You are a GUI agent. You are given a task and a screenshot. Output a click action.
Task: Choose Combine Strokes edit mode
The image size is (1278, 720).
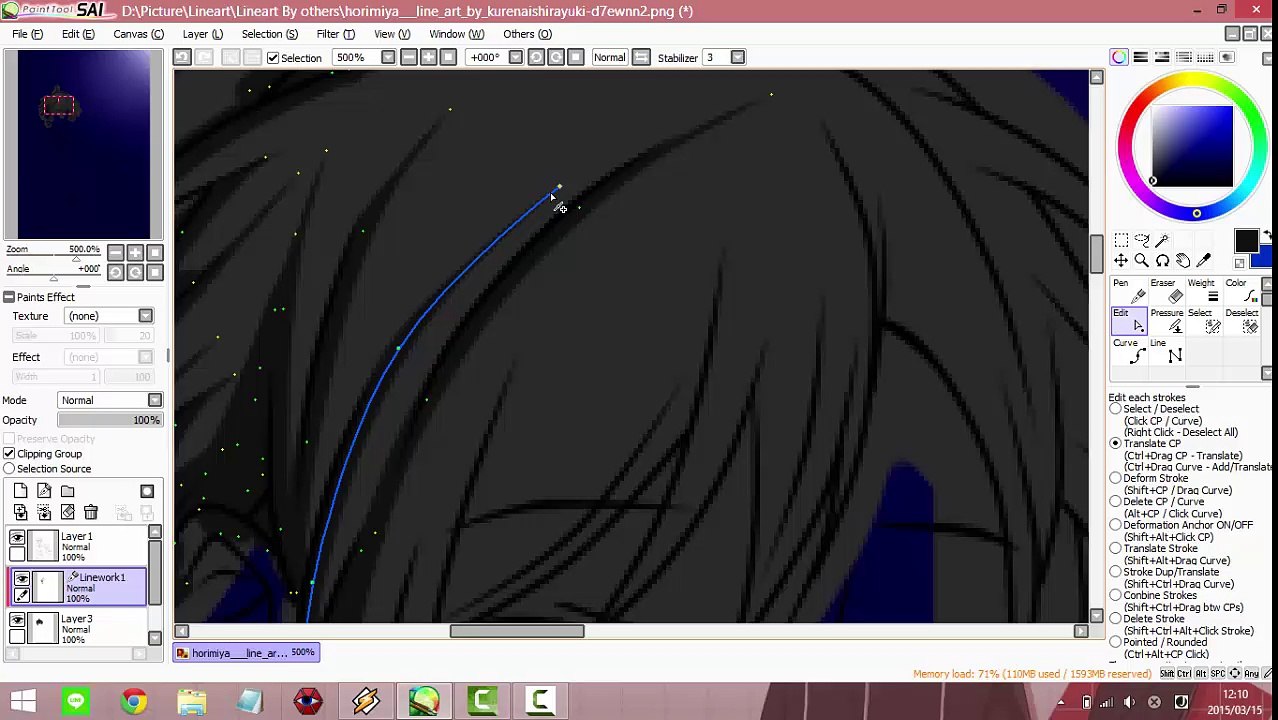tap(1115, 596)
